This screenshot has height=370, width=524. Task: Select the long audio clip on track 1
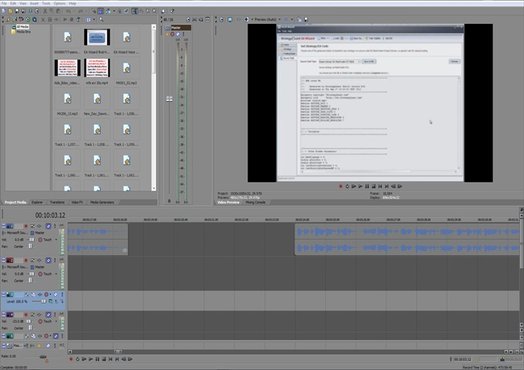[407, 240]
